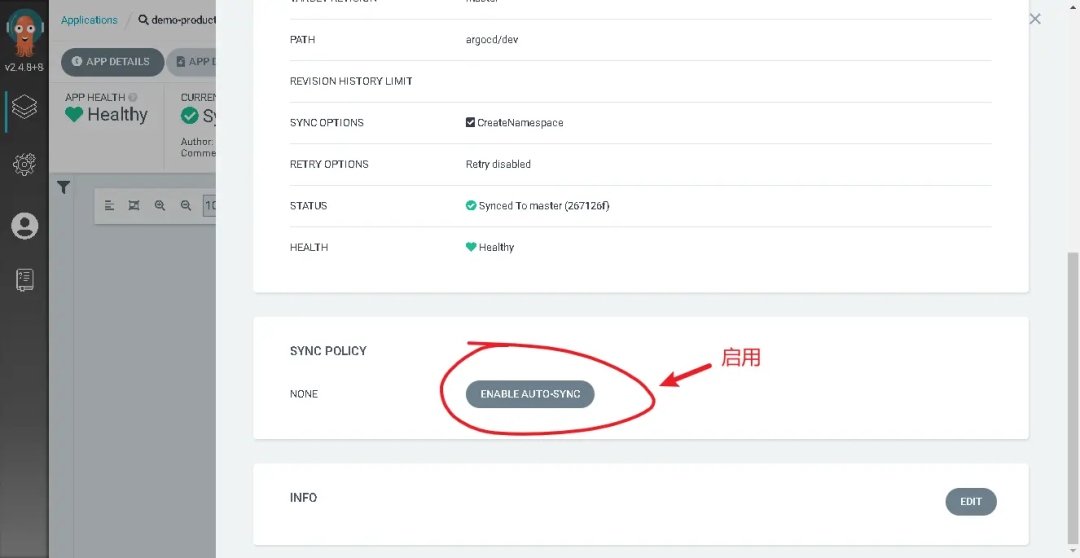Viewport: 1080px width, 558px height.
Task: Click the demo-product search field
Action: pyautogui.click(x=177, y=20)
